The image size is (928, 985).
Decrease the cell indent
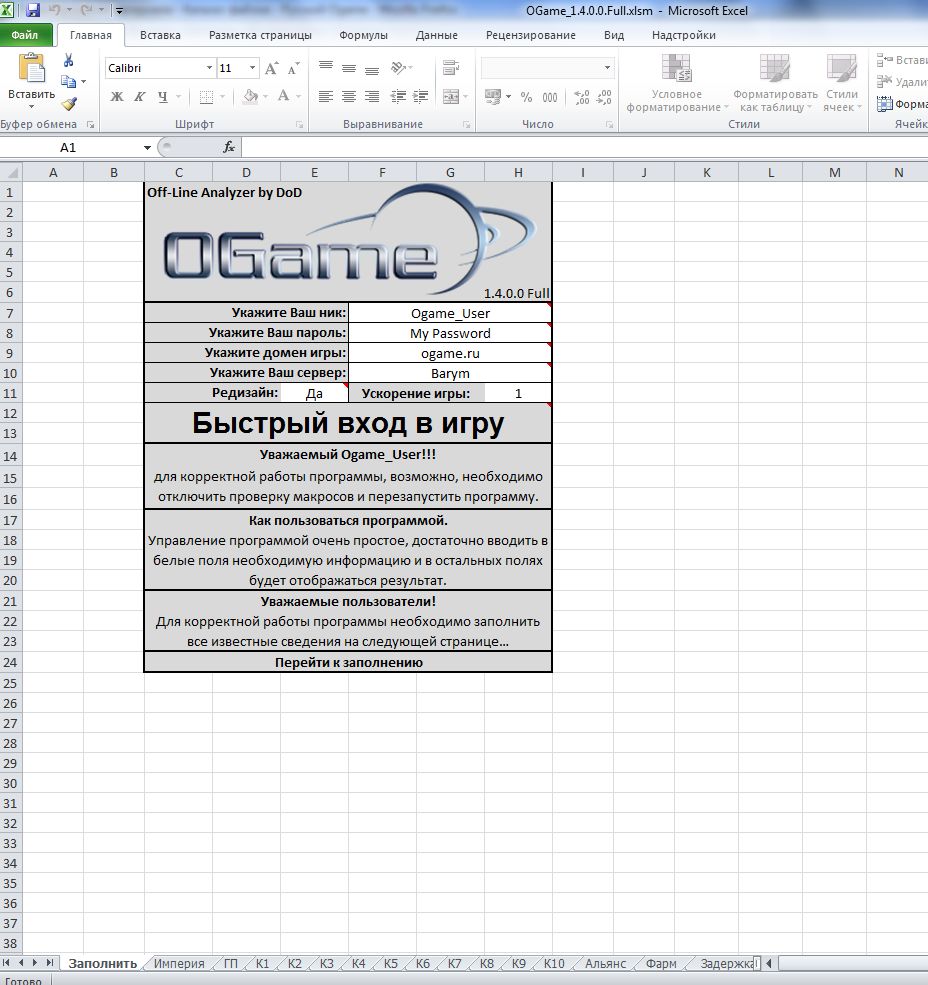[398, 96]
